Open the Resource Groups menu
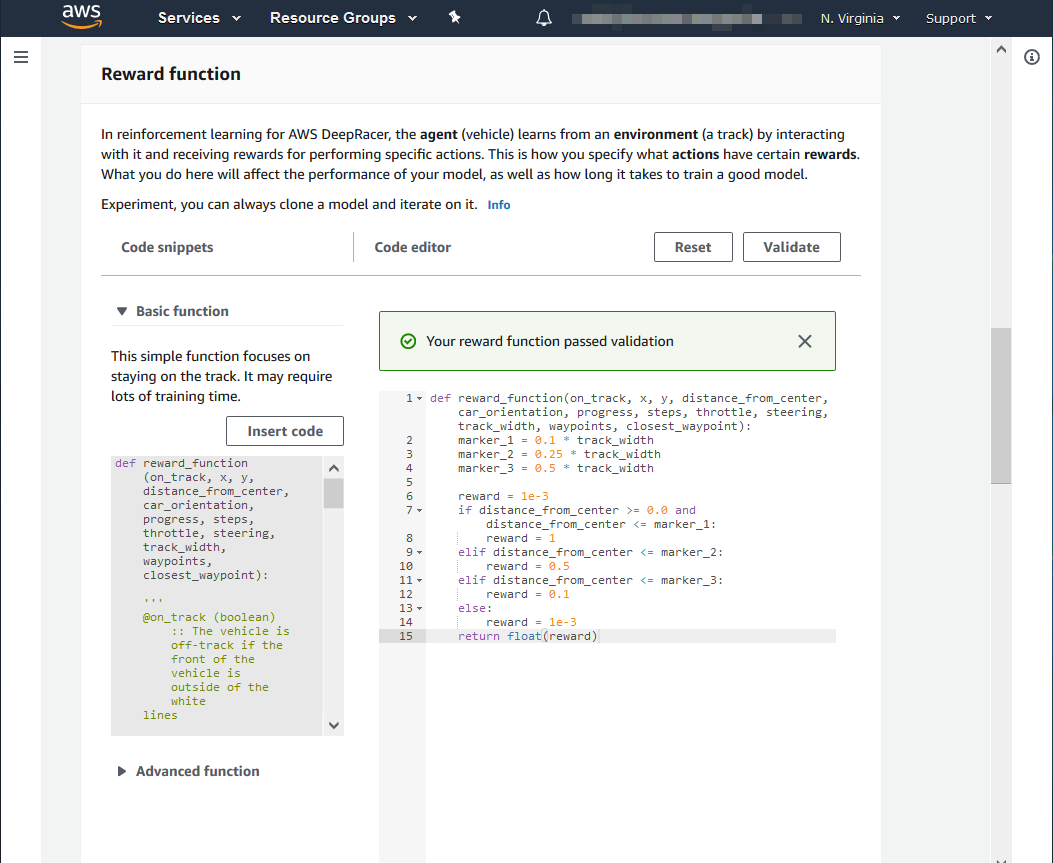The height and width of the screenshot is (863, 1053). point(341,18)
